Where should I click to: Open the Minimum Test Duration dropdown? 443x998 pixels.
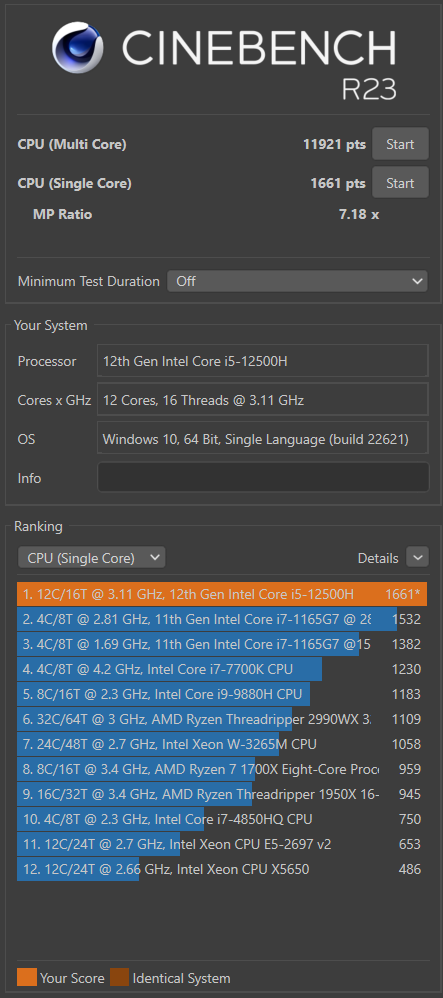point(297,281)
